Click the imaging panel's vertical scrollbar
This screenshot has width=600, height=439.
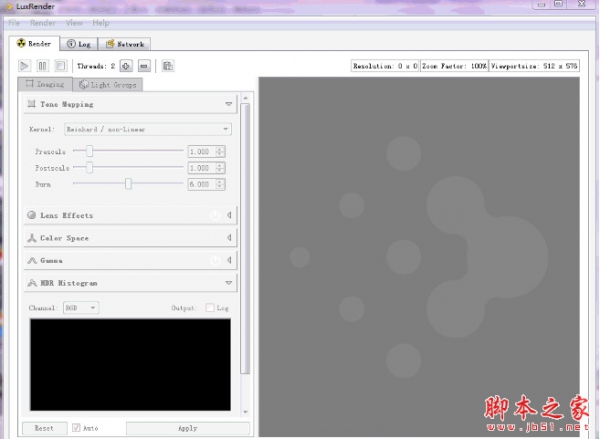pos(245,238)
